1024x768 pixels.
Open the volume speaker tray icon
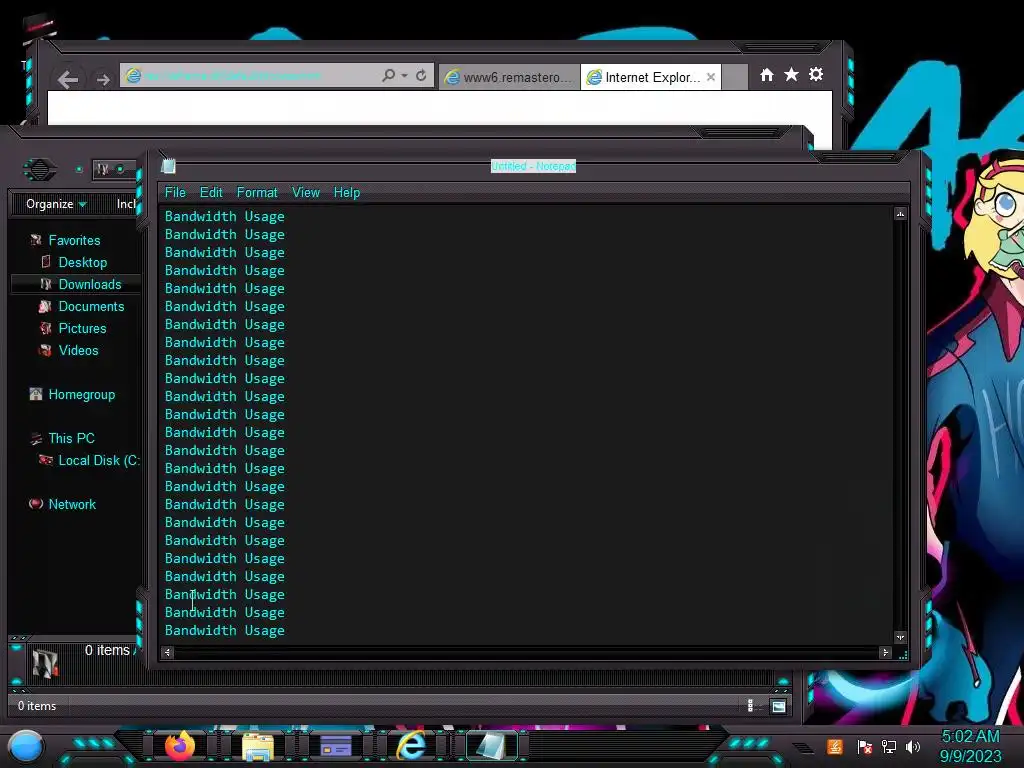[913, 746]
